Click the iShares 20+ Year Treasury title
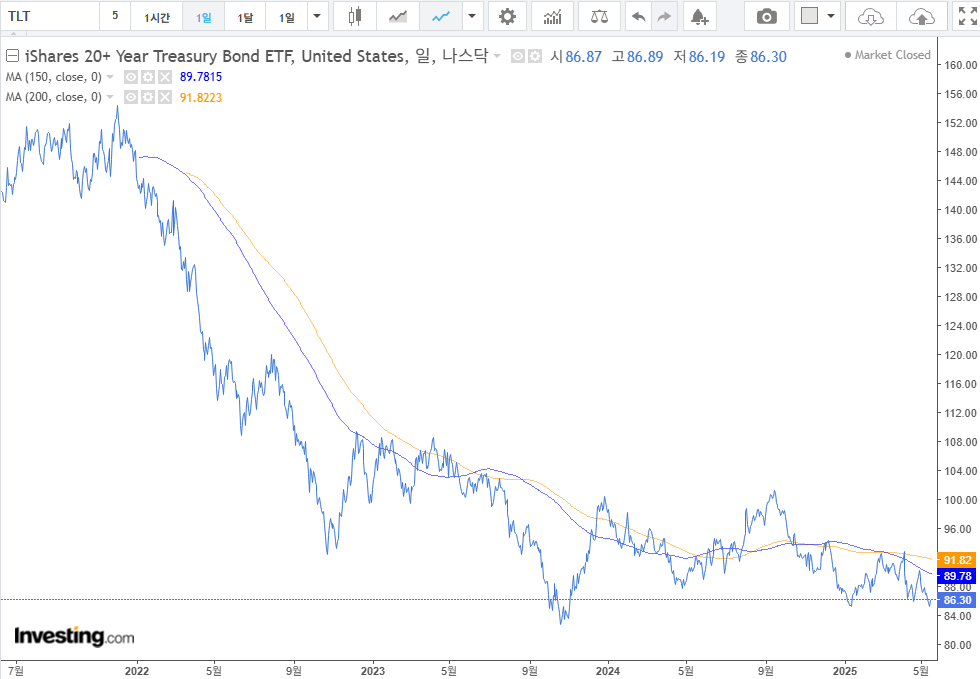980x679 pixels. tap(256, 56)
